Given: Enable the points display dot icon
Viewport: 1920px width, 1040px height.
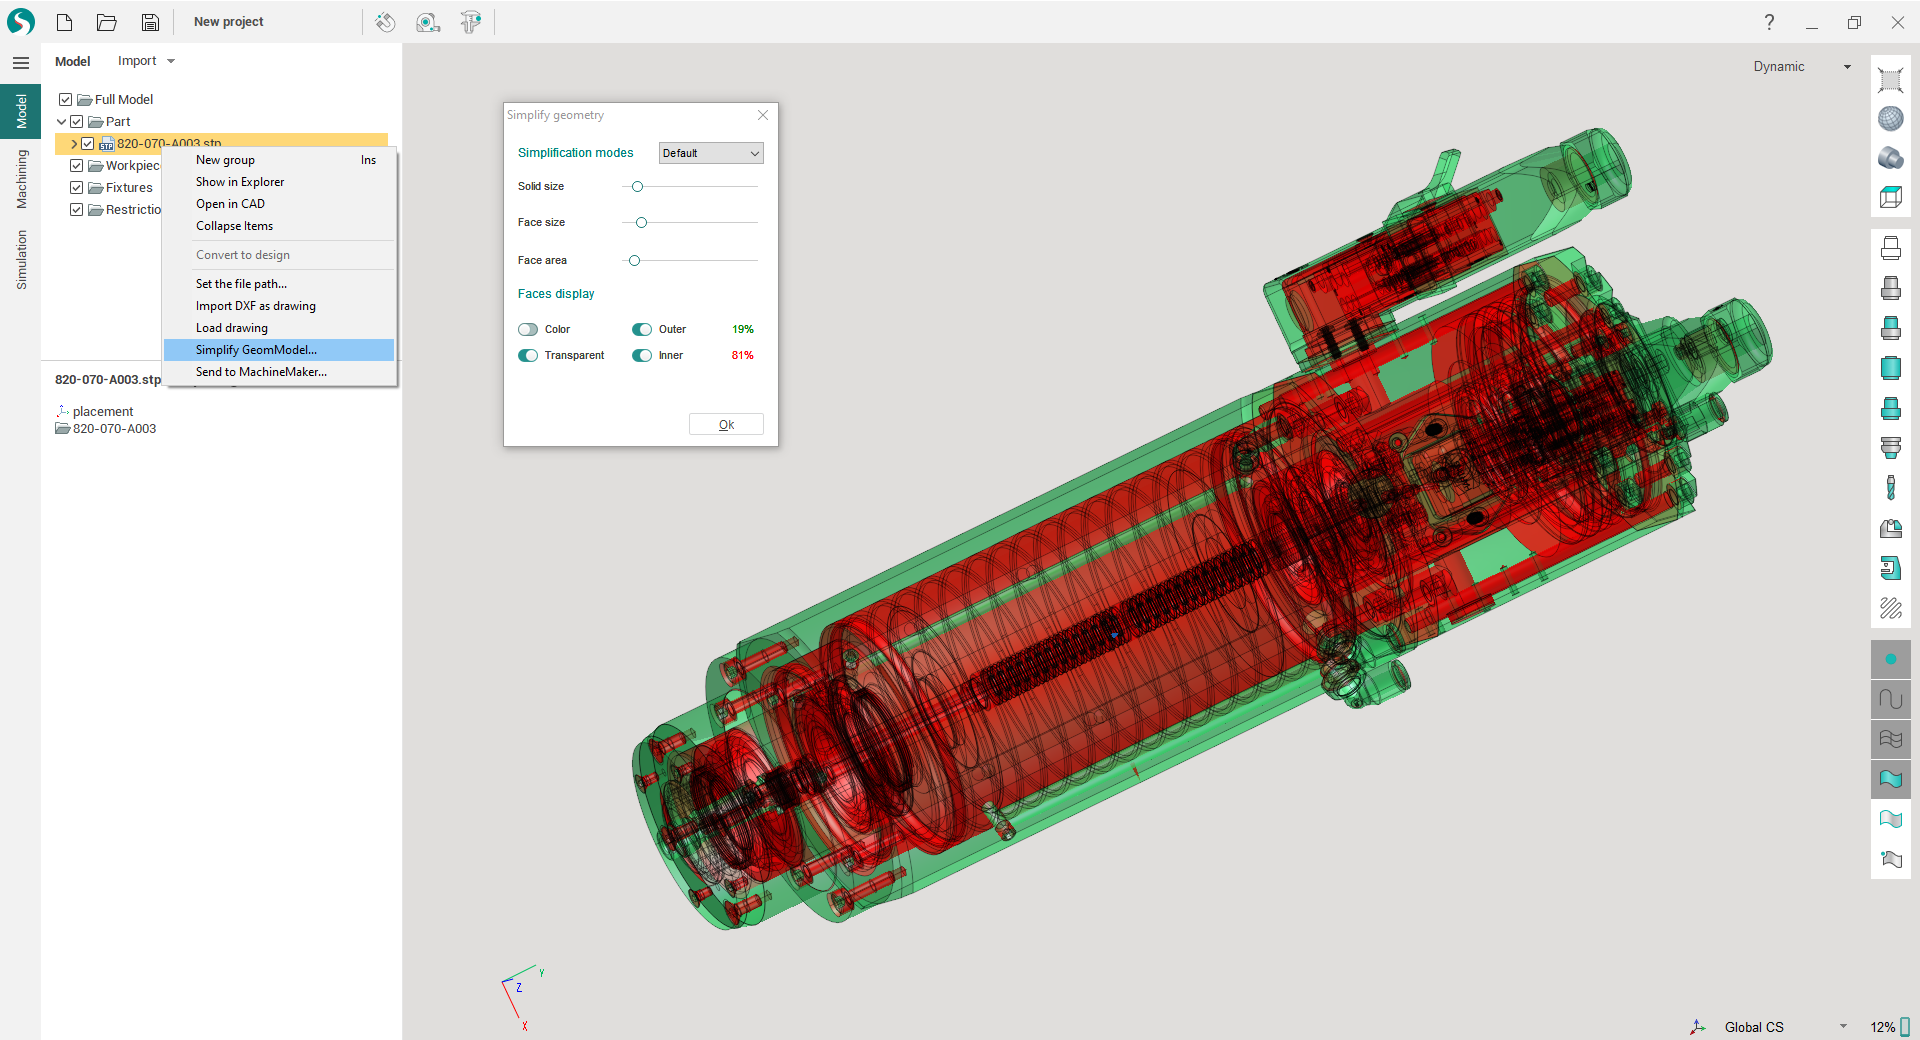Looking at the screenshot, I should tap(1890, 659).
